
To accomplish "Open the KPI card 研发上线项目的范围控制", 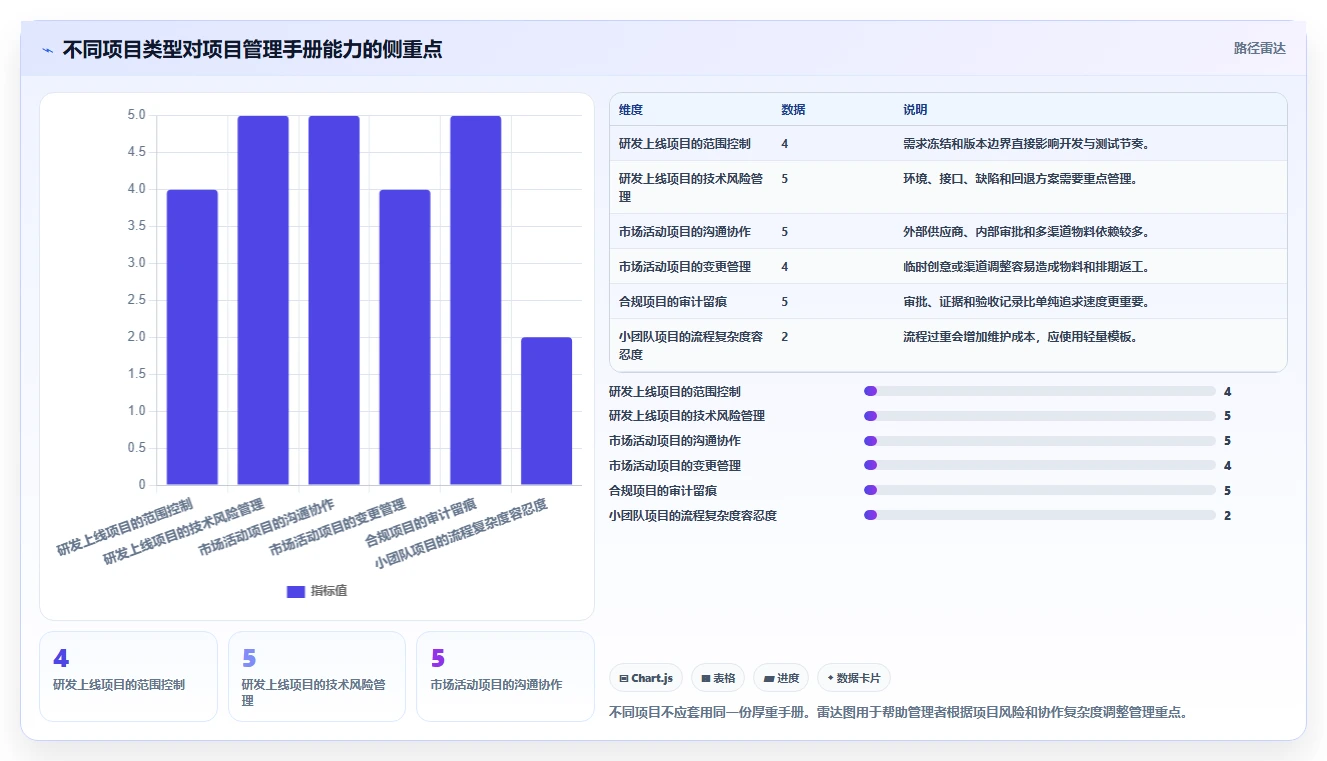I will (x=128, y=676).
